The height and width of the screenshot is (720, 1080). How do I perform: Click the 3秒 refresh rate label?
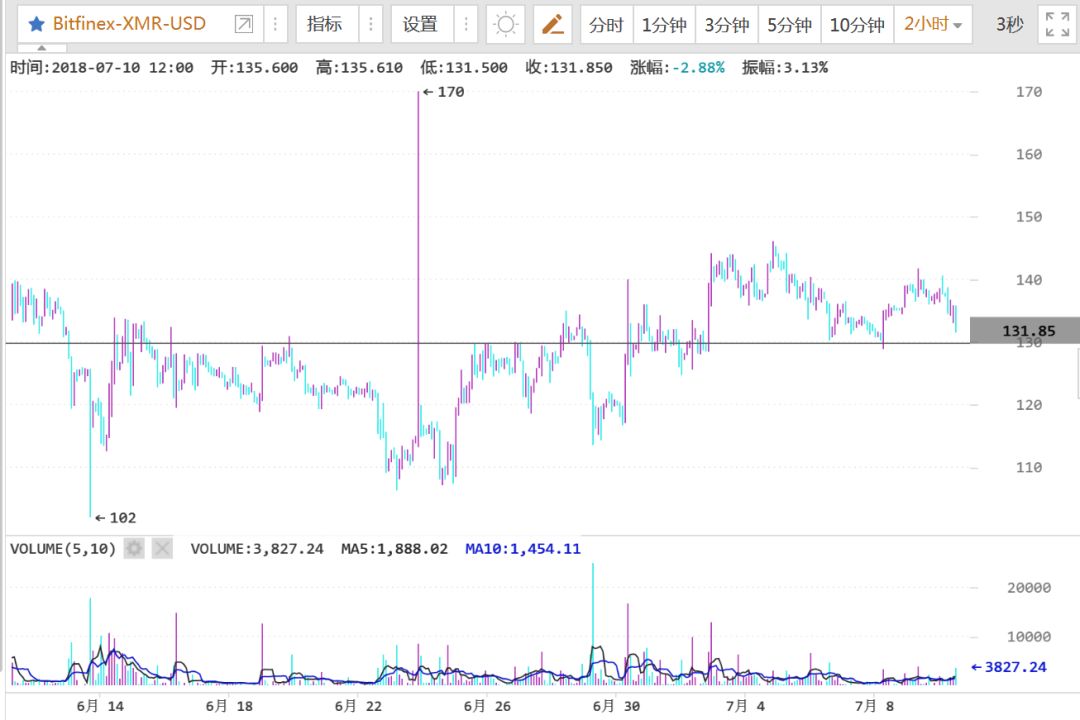pyautogui.click(x=1010, y=25)
